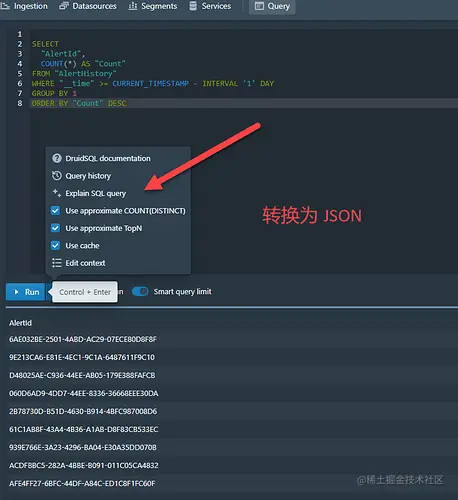Click the AlertId column header

[20, 323]
